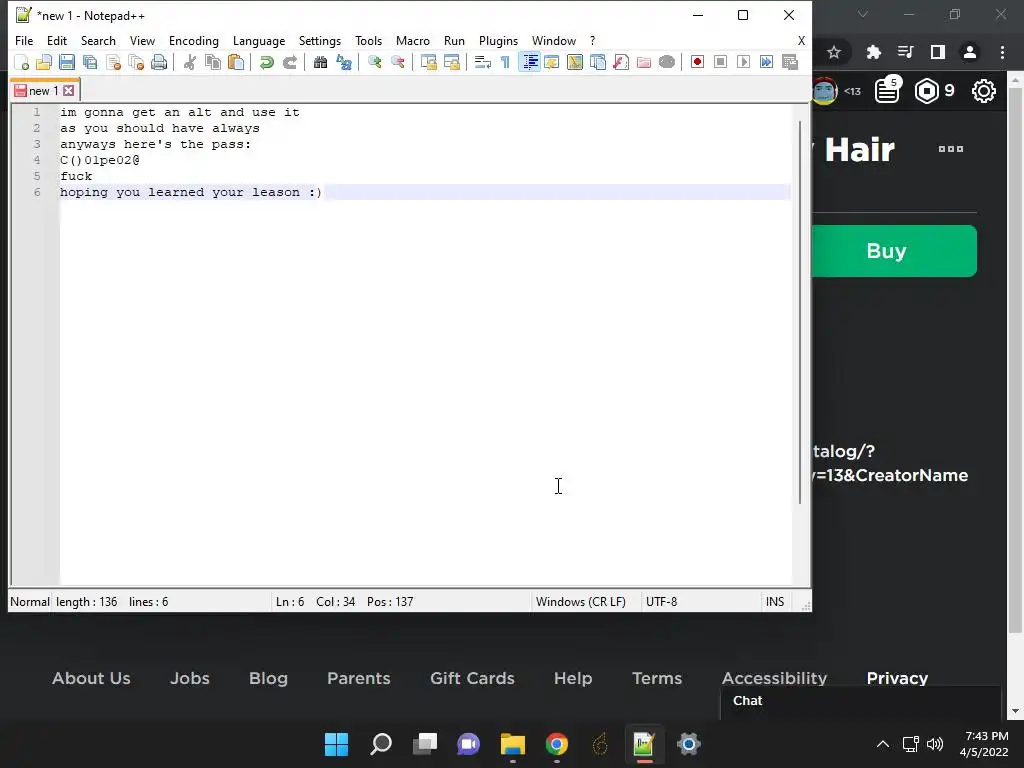Toggle the Function List panel icon
Viewport: 1024px width, 768px height.
[620, 62]
